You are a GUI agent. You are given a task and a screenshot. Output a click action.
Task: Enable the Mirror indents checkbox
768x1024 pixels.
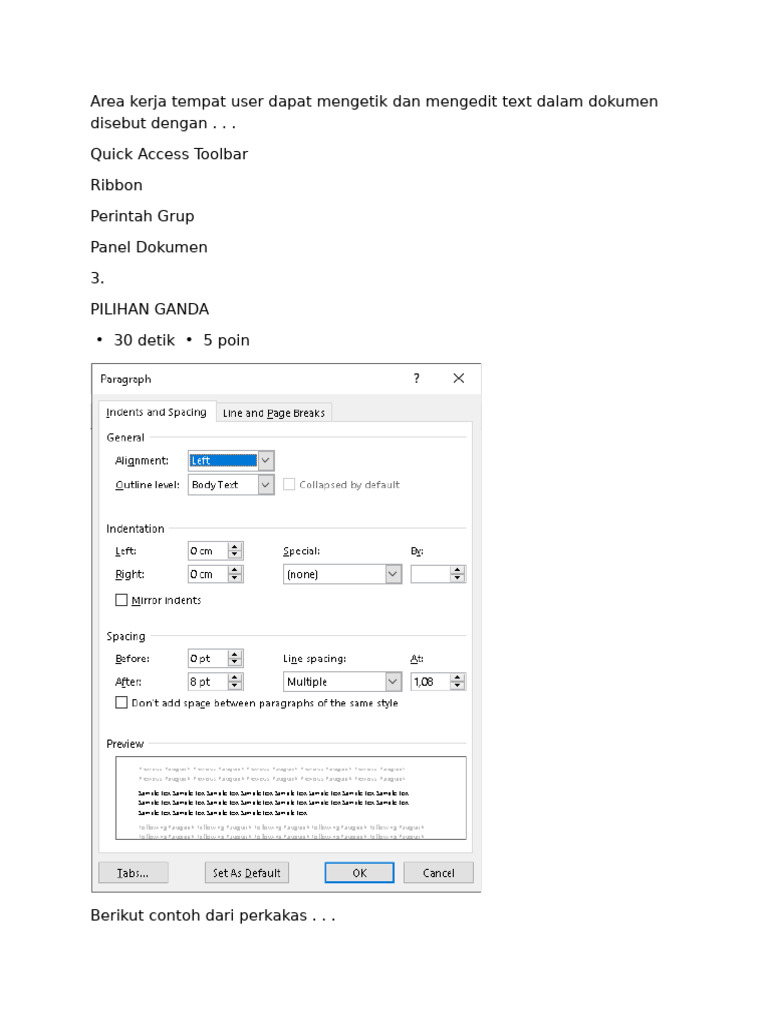pyautogui.click(x=121, y=600)
